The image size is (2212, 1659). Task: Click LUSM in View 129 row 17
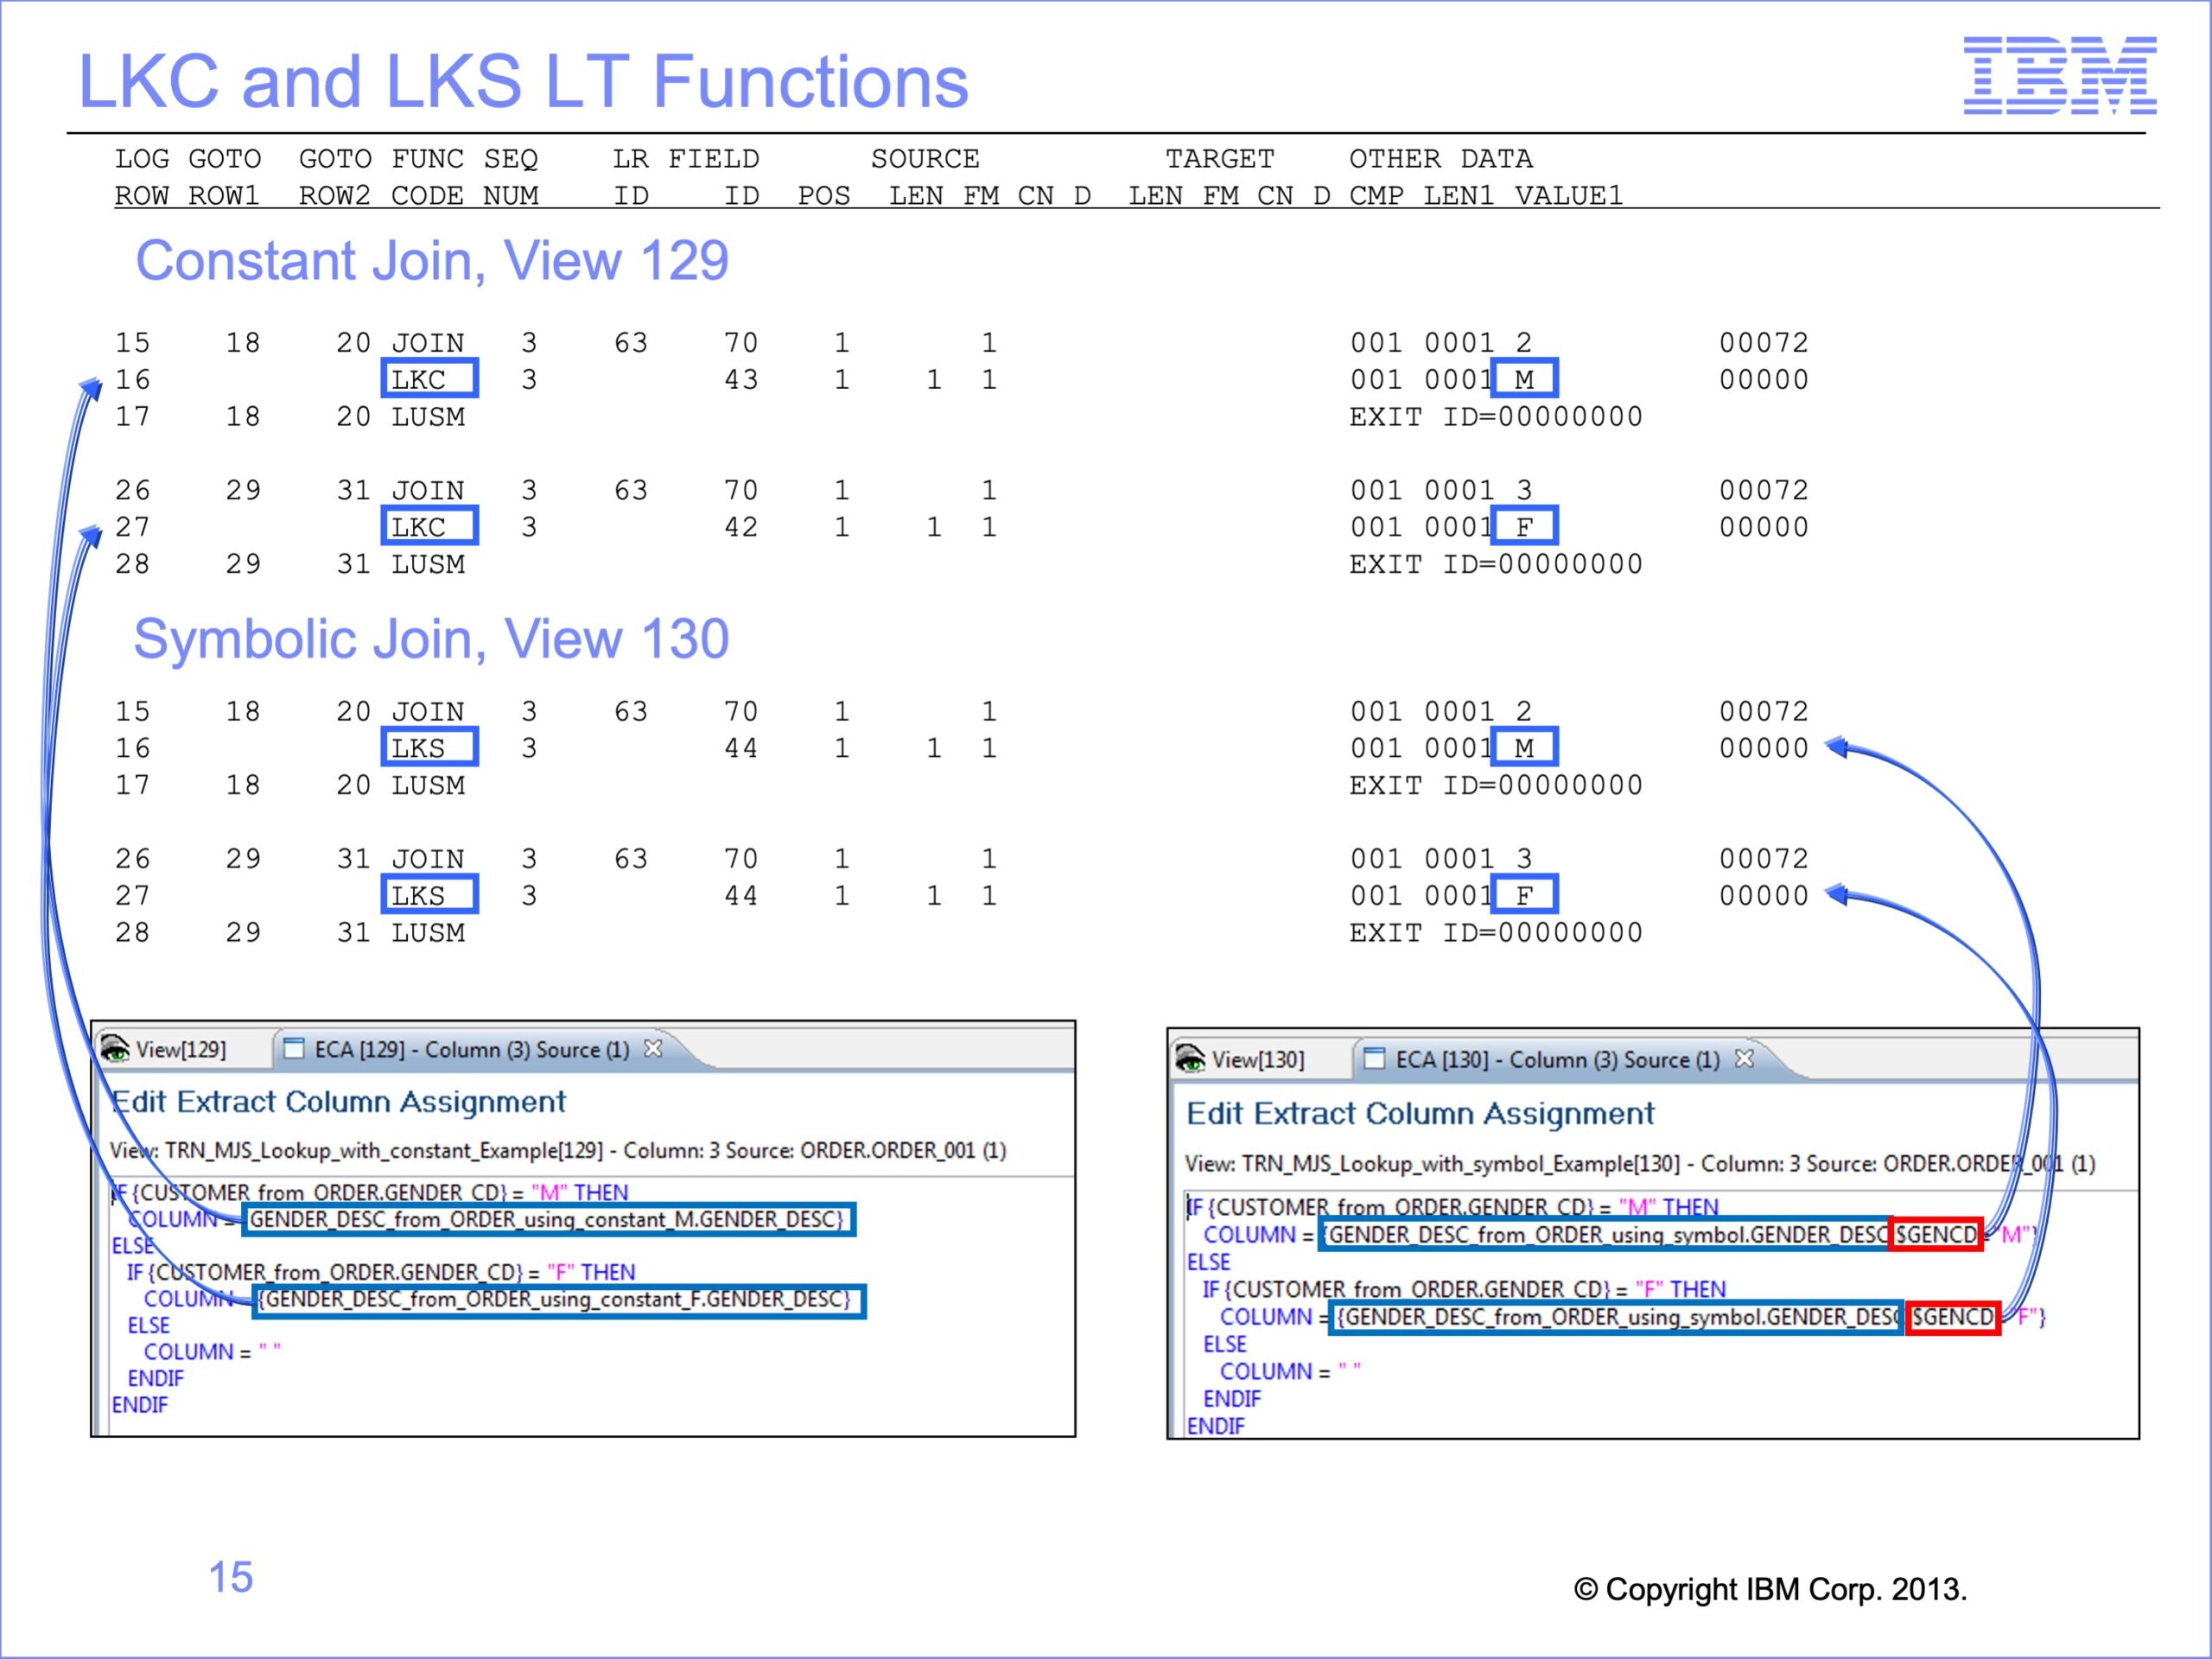(x=428, y=417)
